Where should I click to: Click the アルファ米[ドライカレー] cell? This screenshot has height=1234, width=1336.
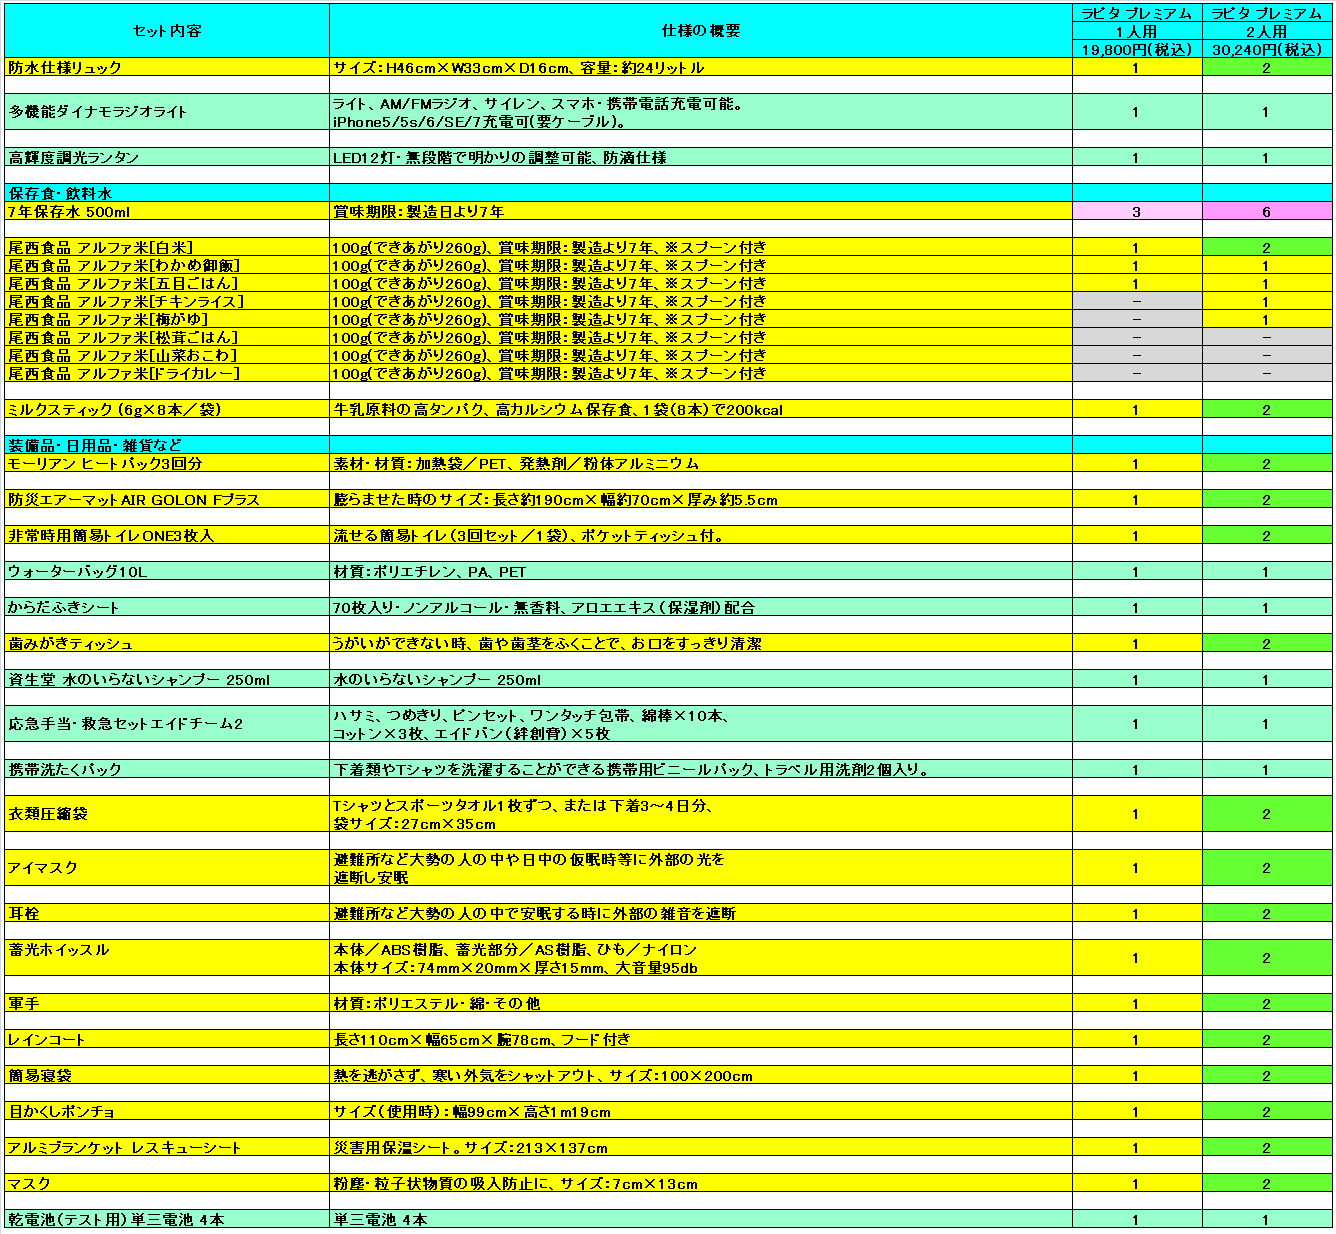click(167, 374)
